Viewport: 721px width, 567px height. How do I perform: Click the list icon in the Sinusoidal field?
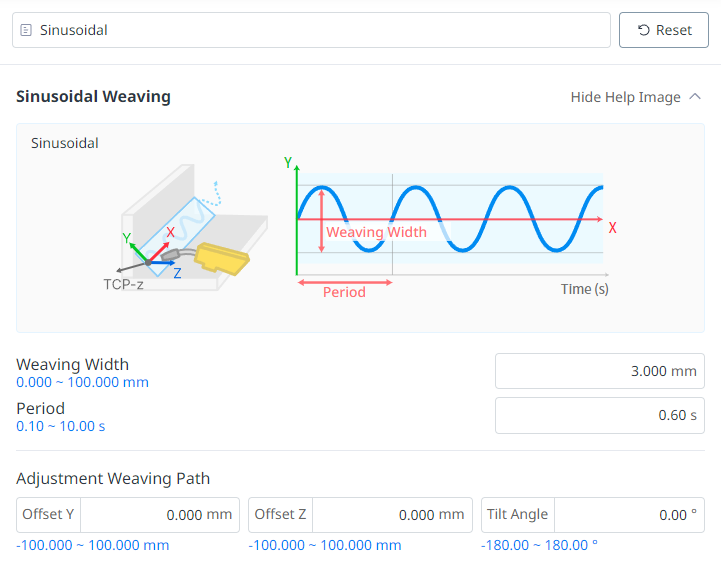[x=26, y=30]
